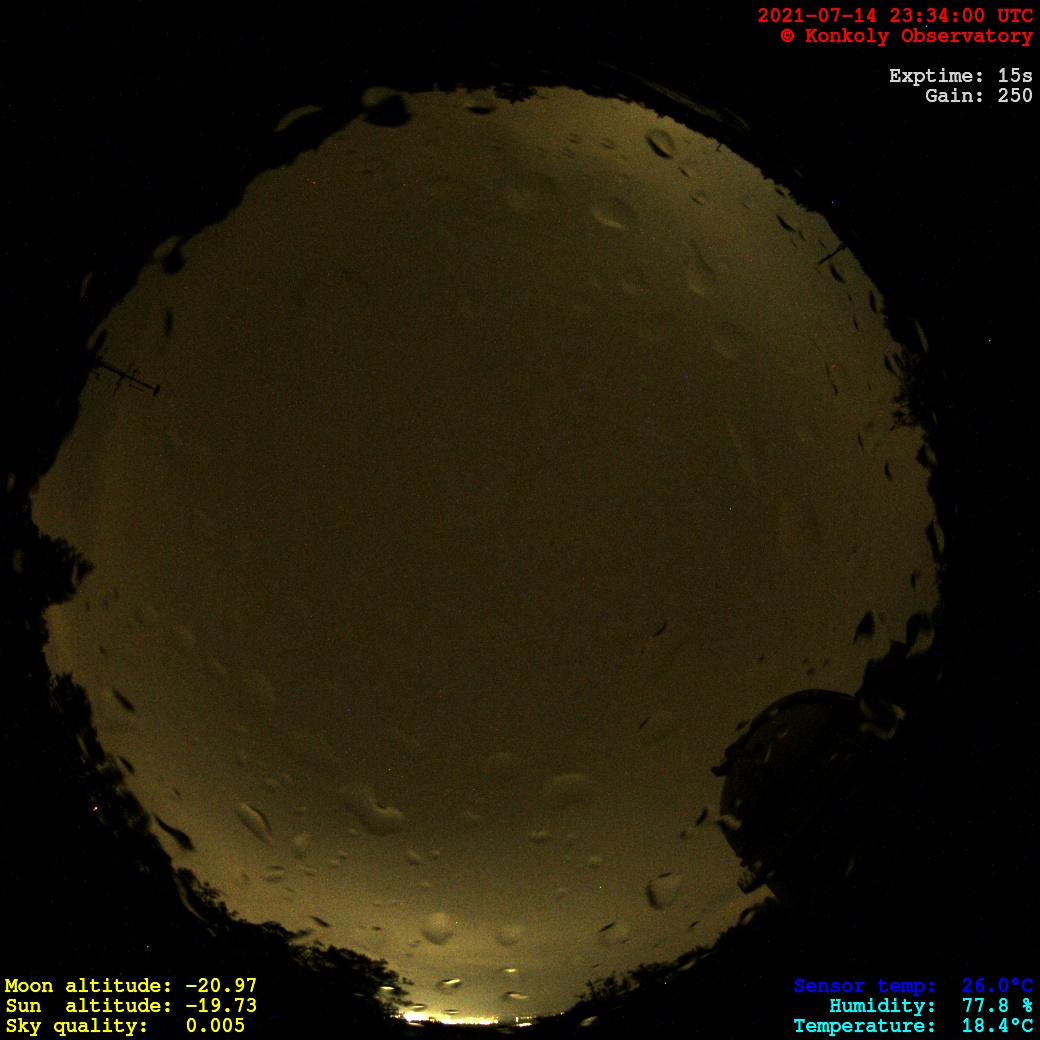Image resolution: width=1040 pixels, height=1040 pixels.
Task: Click the large dark droplet at the top of the sky
Action: point(387,107)
